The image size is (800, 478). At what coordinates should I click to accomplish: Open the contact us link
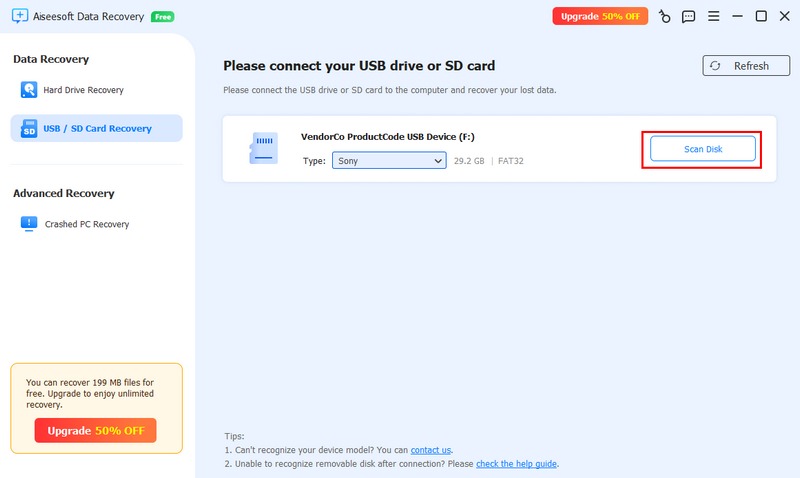pyautogui.click(x=430, y=450)
